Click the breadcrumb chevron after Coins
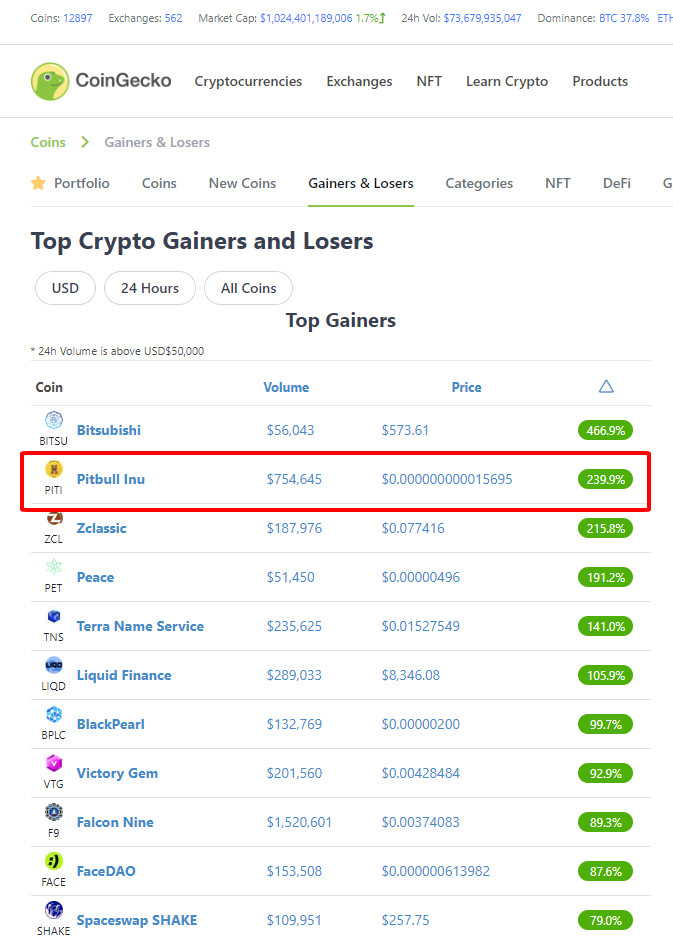This screenshot has width=673, height=942. pyautogui.click(x=85, y=142)
